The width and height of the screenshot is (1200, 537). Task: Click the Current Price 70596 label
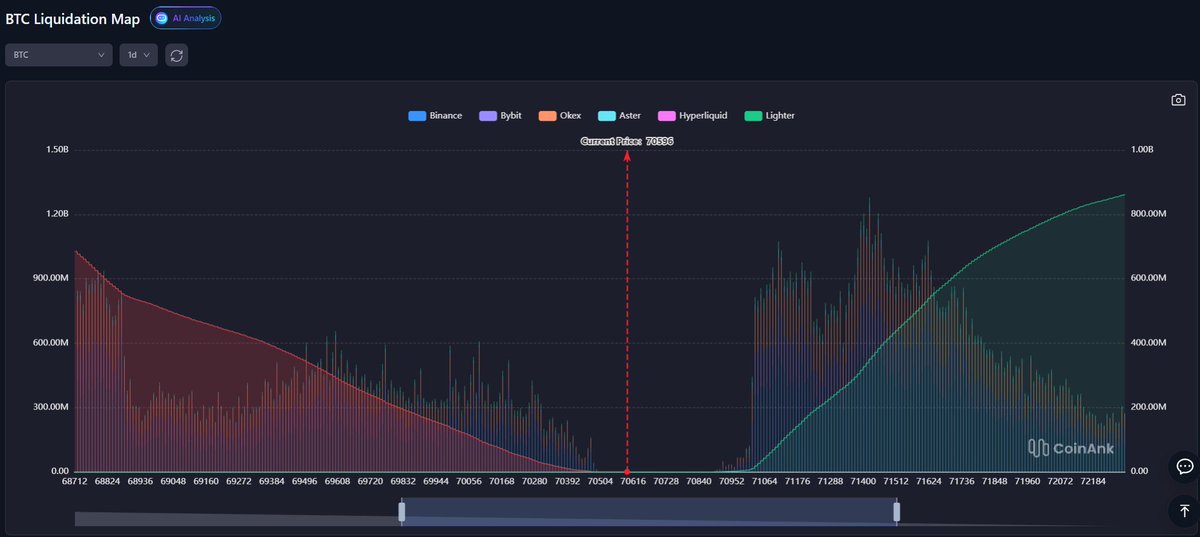(x=627, y=142)
